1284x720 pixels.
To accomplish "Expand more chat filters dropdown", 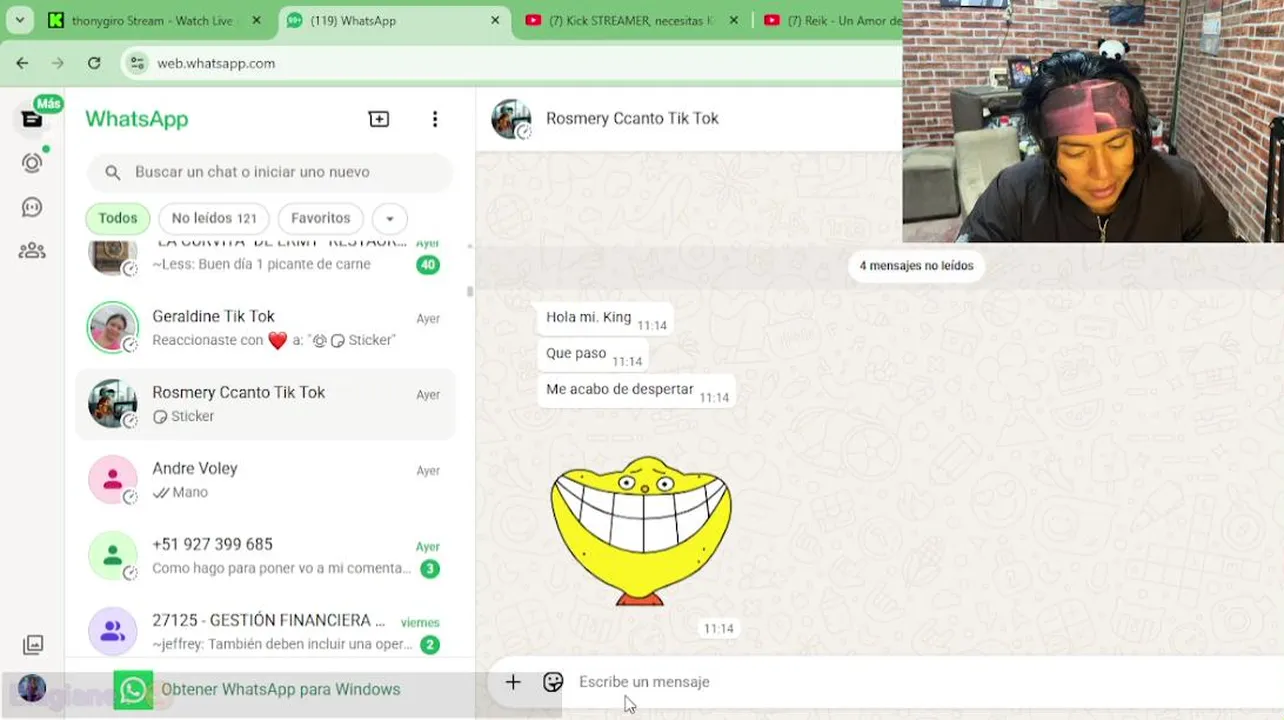I will click(x=390, y=219).
